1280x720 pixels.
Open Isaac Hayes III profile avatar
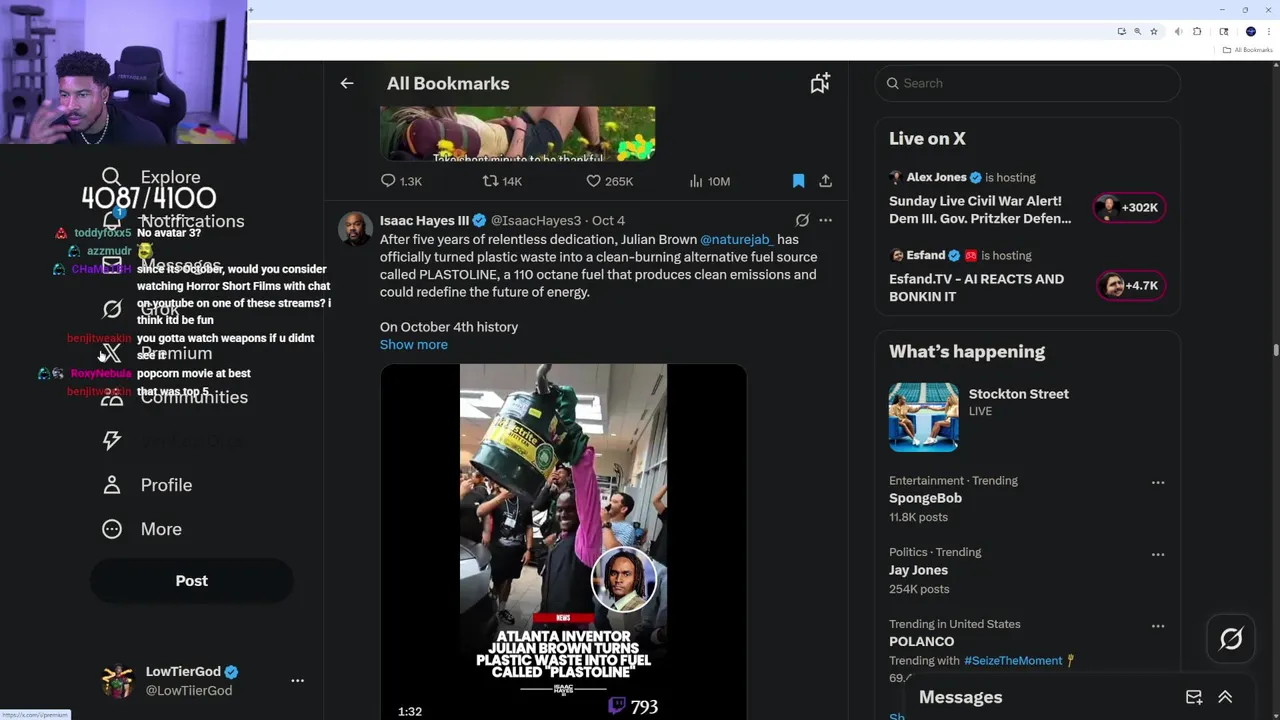click(x=355, y=229)
